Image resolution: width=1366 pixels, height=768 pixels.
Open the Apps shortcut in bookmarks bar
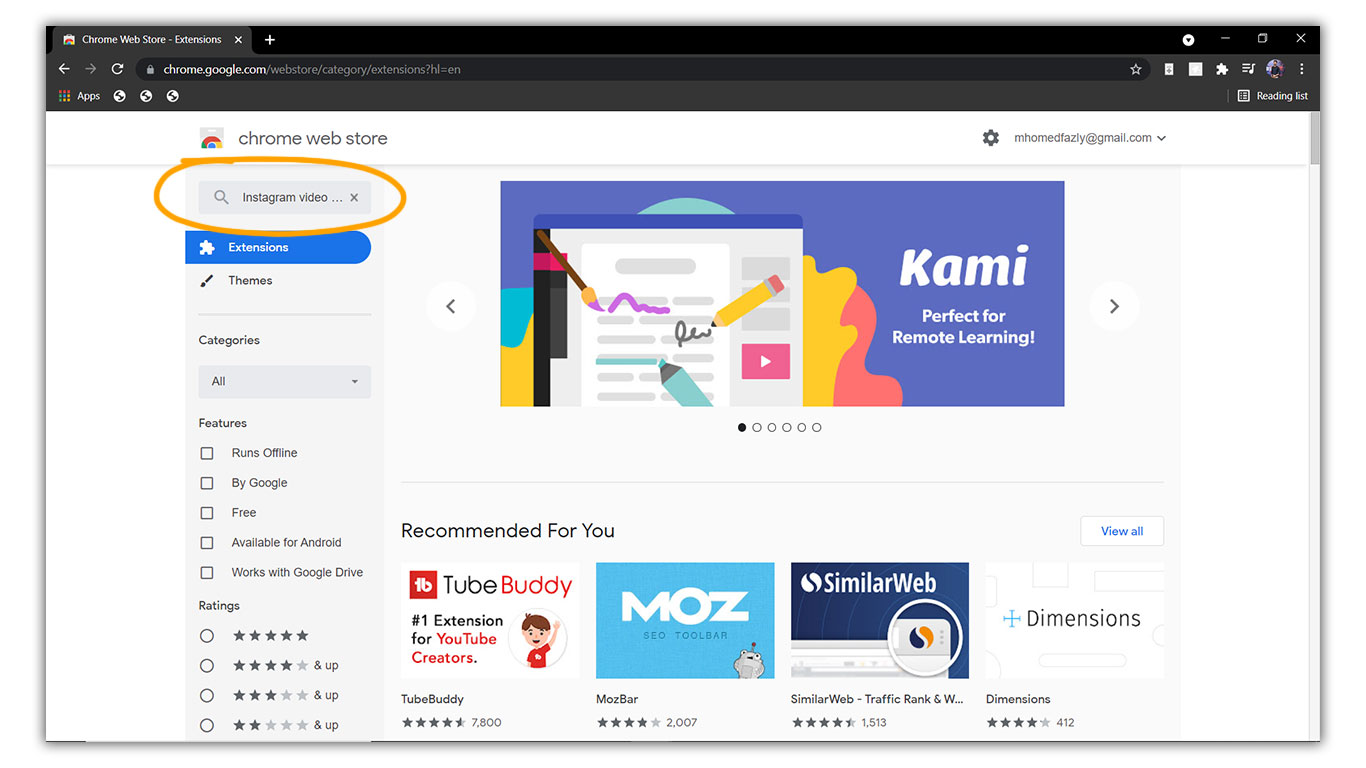click(x=80, y=96)
